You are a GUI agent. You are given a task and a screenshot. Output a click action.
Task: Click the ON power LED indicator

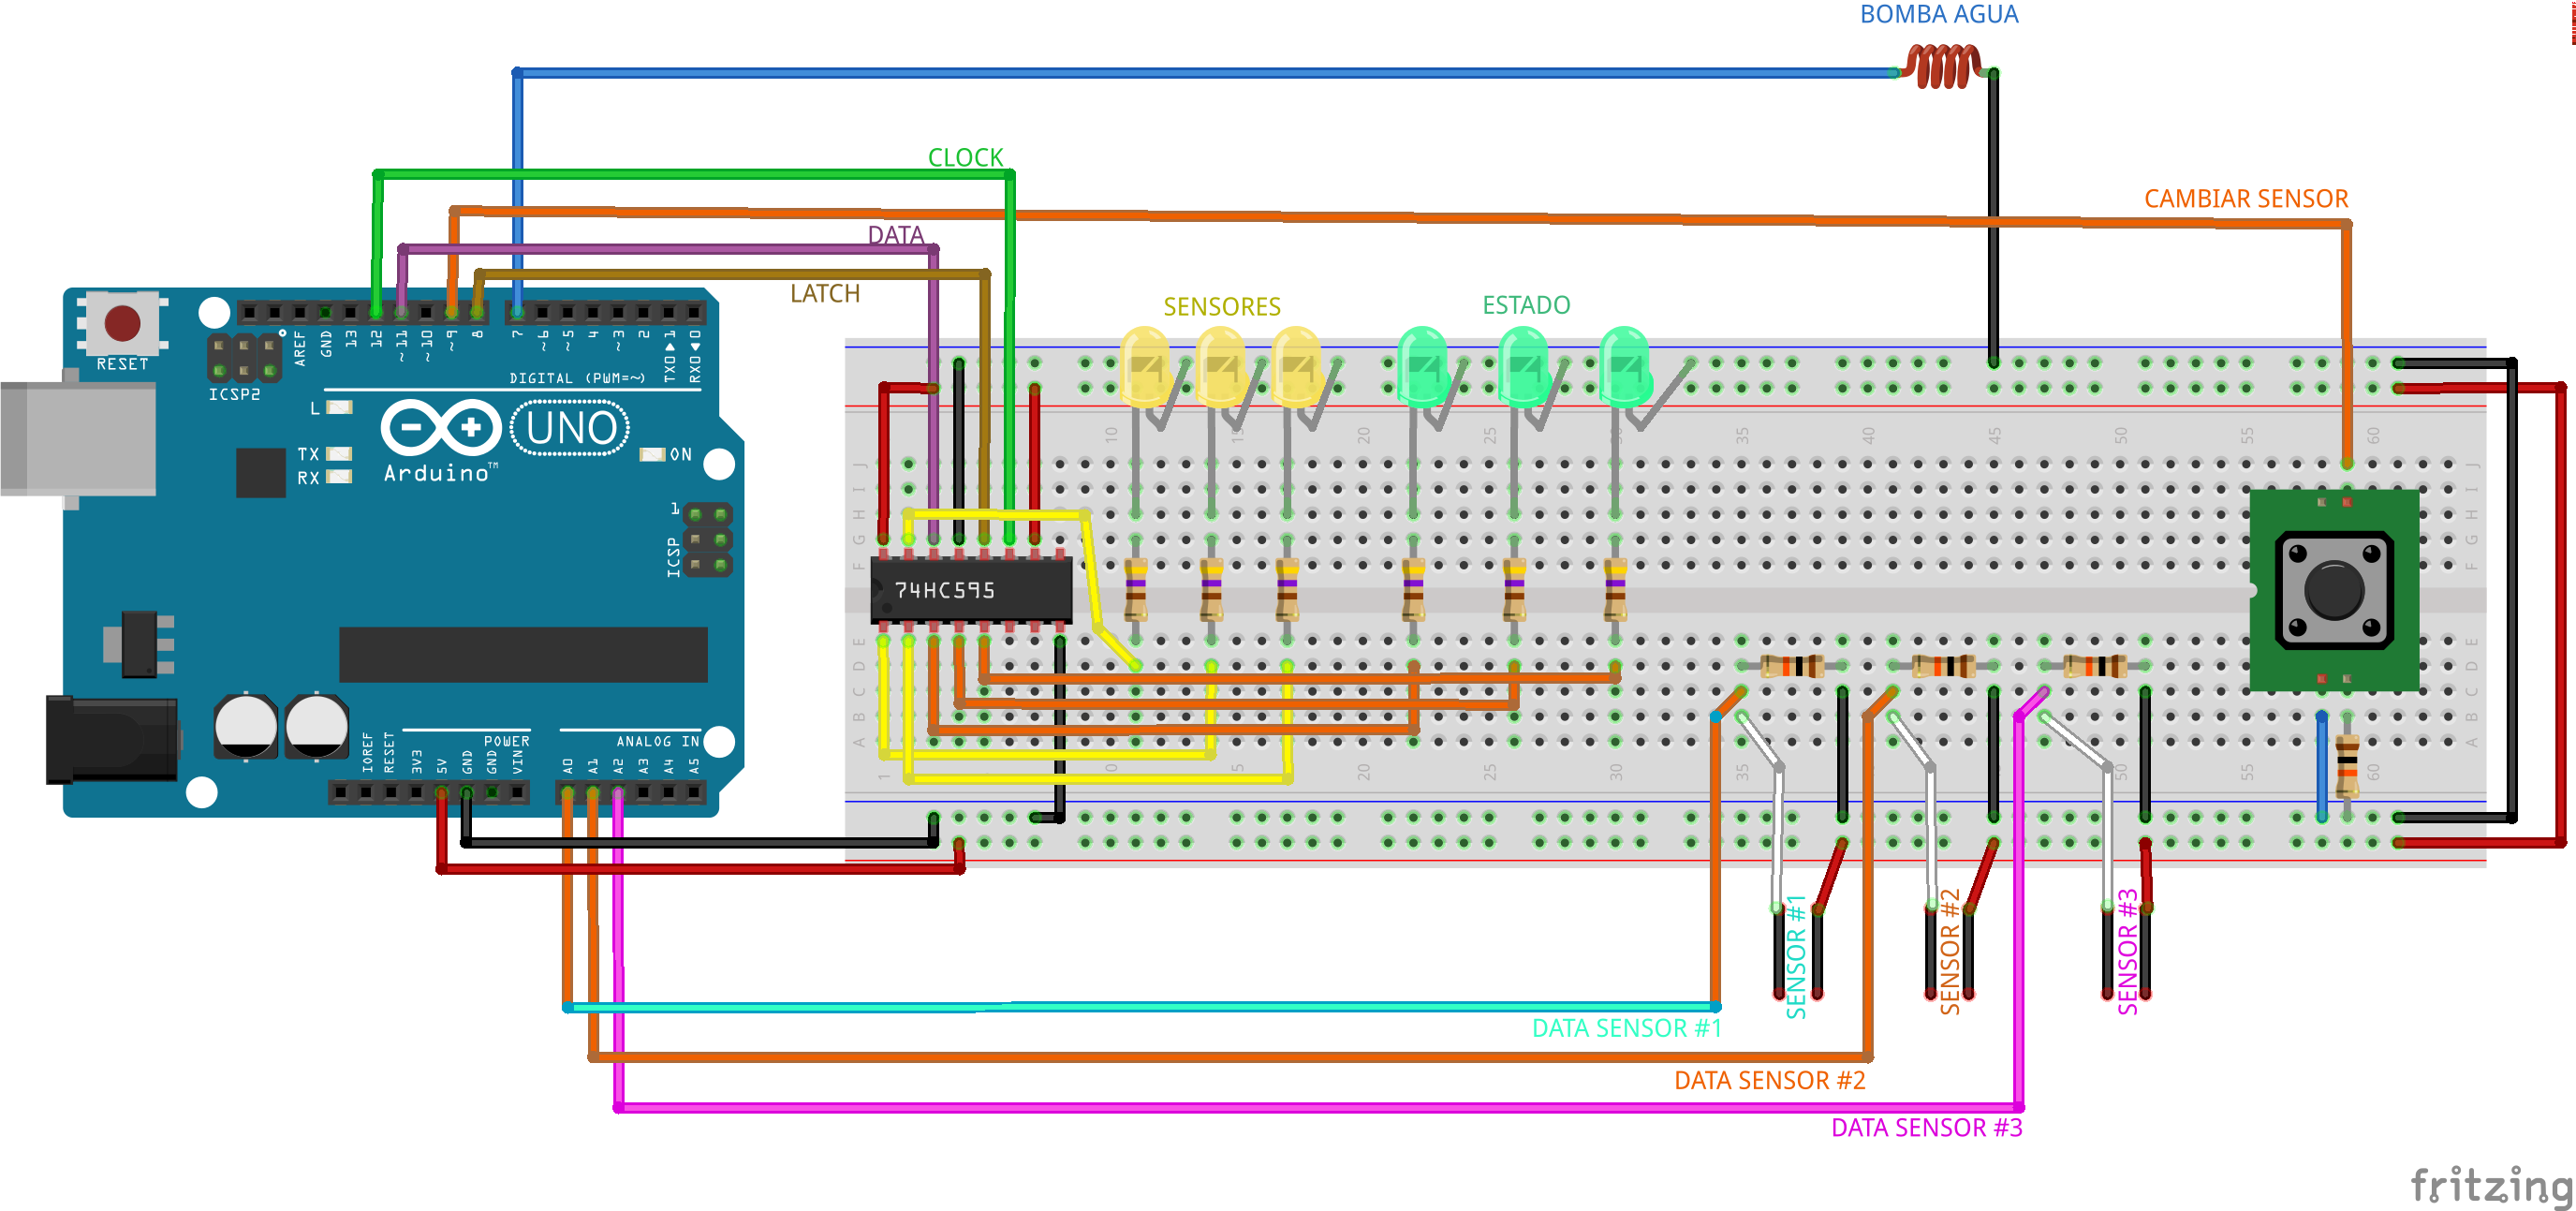click(x=653, y=454)
